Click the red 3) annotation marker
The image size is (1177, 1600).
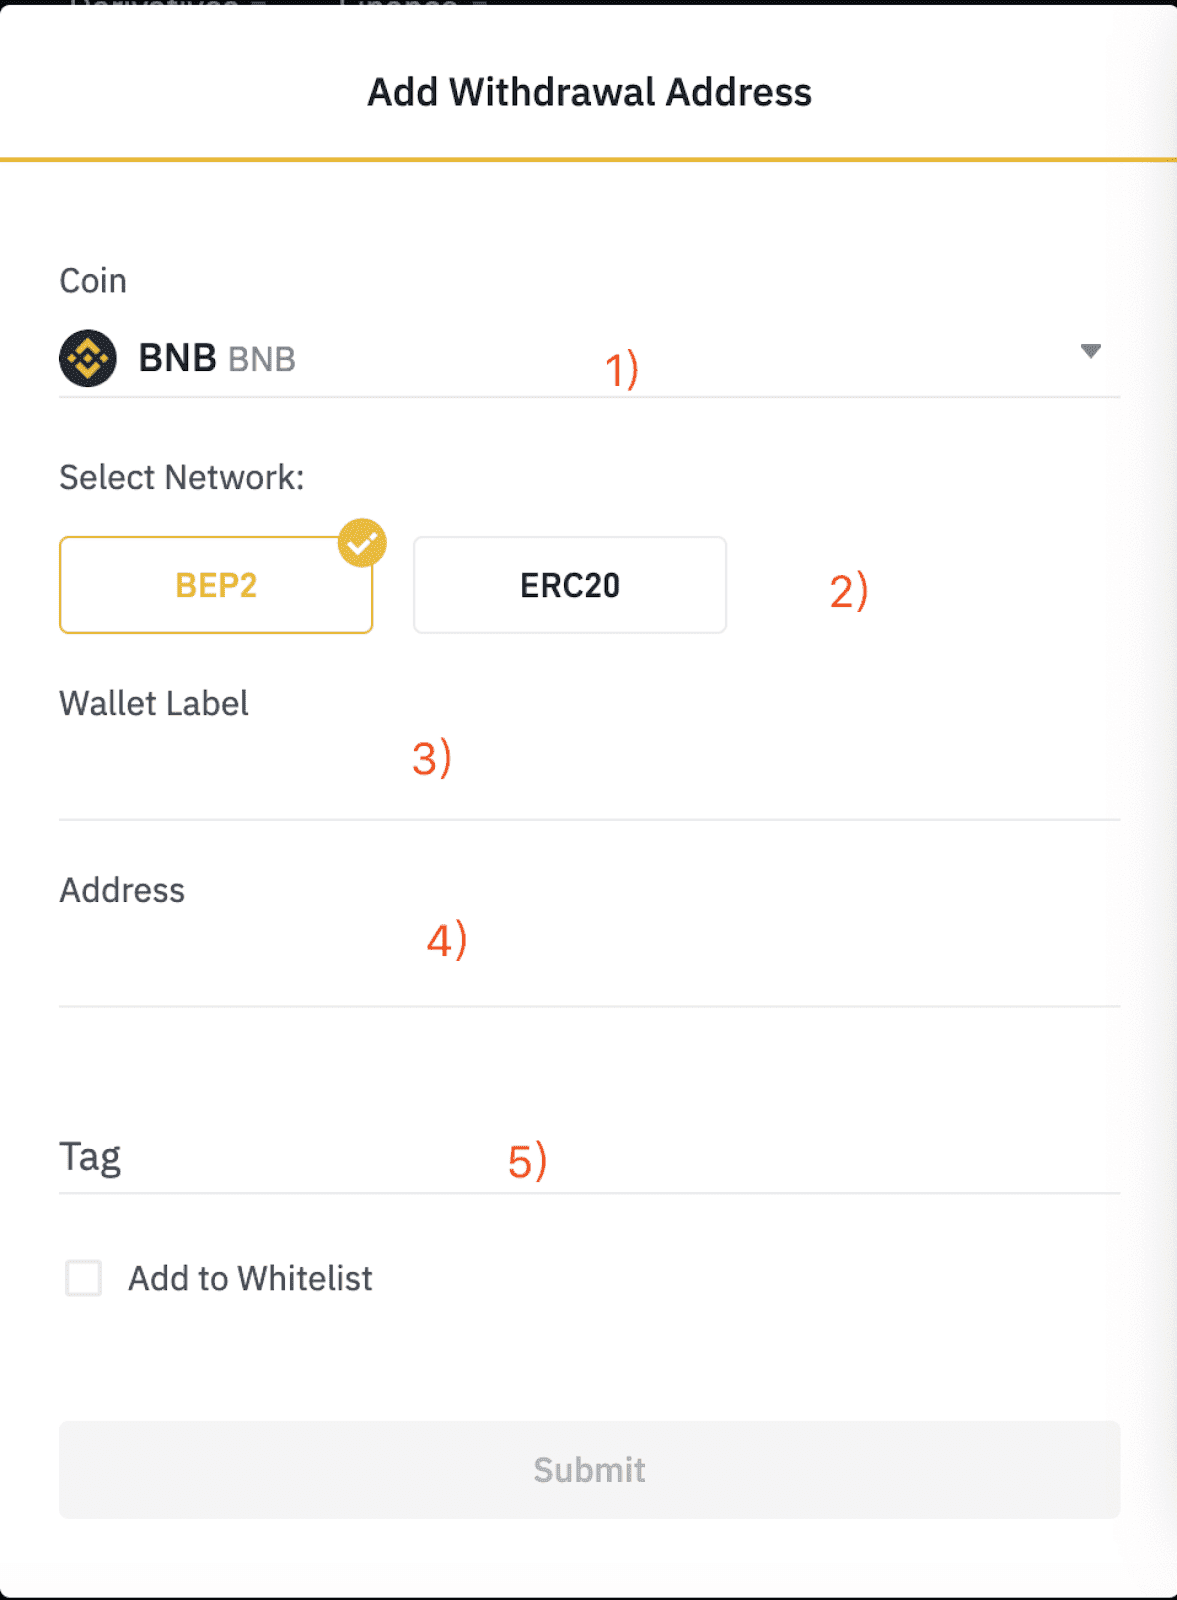tap(432, 758)
